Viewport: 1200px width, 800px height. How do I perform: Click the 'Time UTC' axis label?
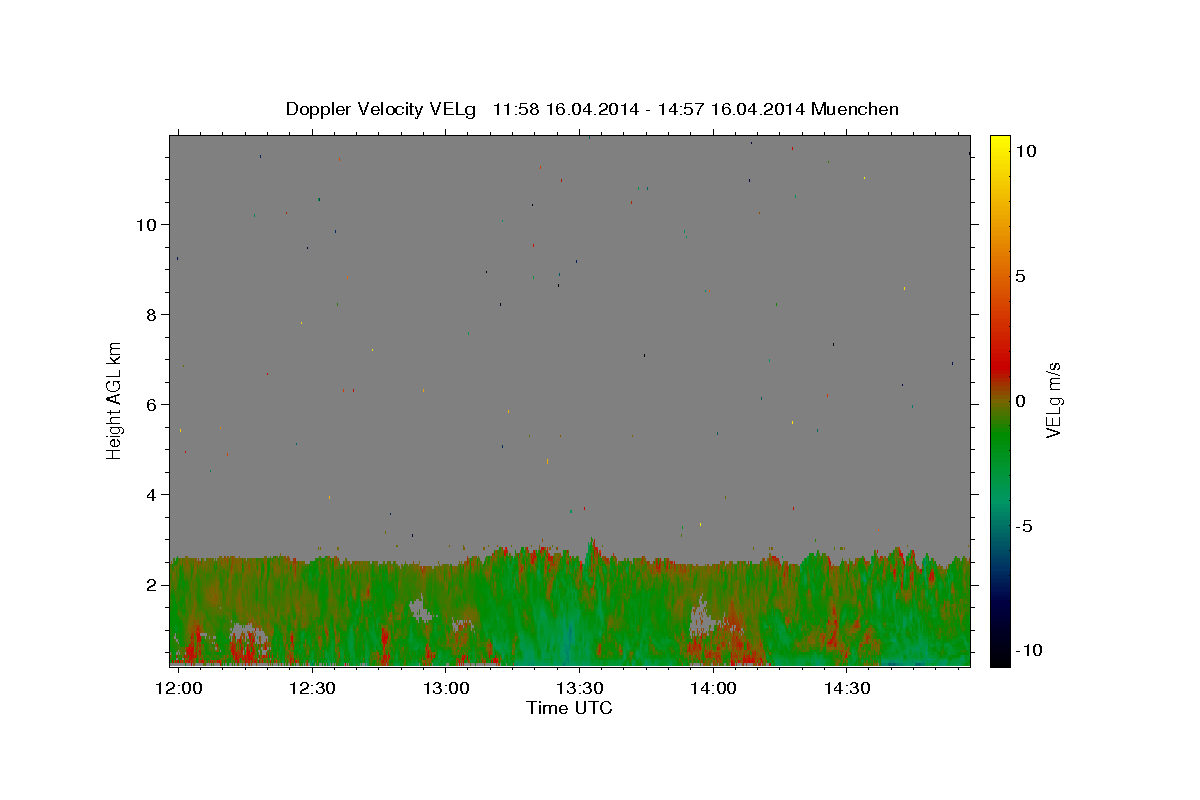click(569, 708)
